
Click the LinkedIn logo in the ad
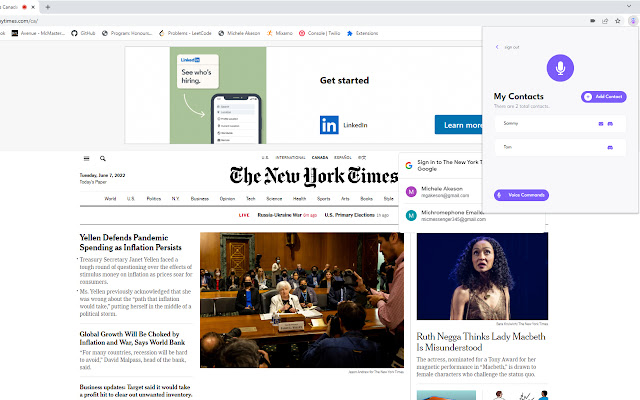coord(329,125)
